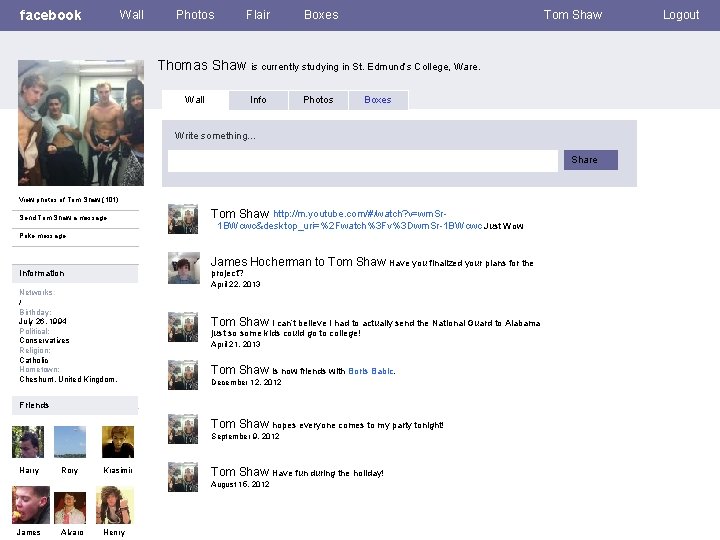Open the YouTube link in Tom's post
Screen dimensions: 720x540
point(349,219)
